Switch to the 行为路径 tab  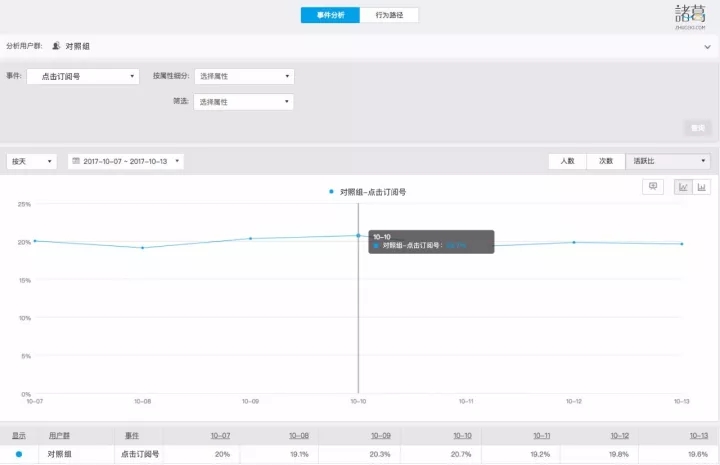tap(389, 15)
